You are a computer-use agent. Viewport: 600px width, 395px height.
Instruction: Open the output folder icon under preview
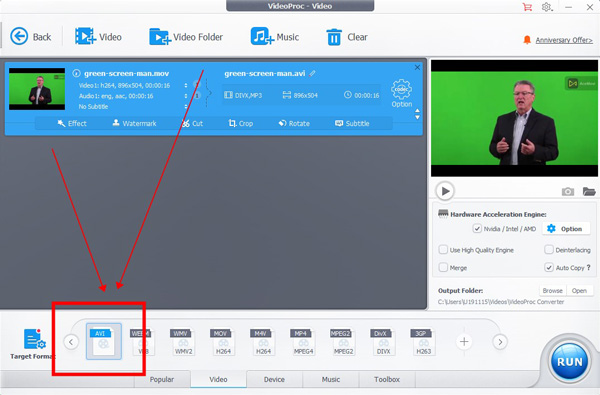(x=589, y=191)
